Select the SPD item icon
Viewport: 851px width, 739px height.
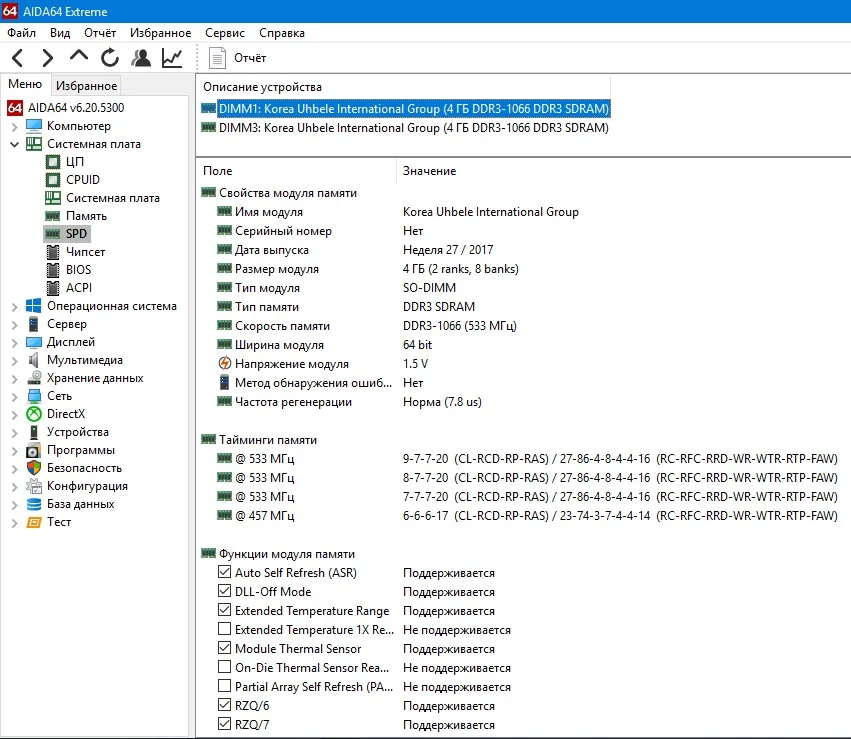point(53,234)
